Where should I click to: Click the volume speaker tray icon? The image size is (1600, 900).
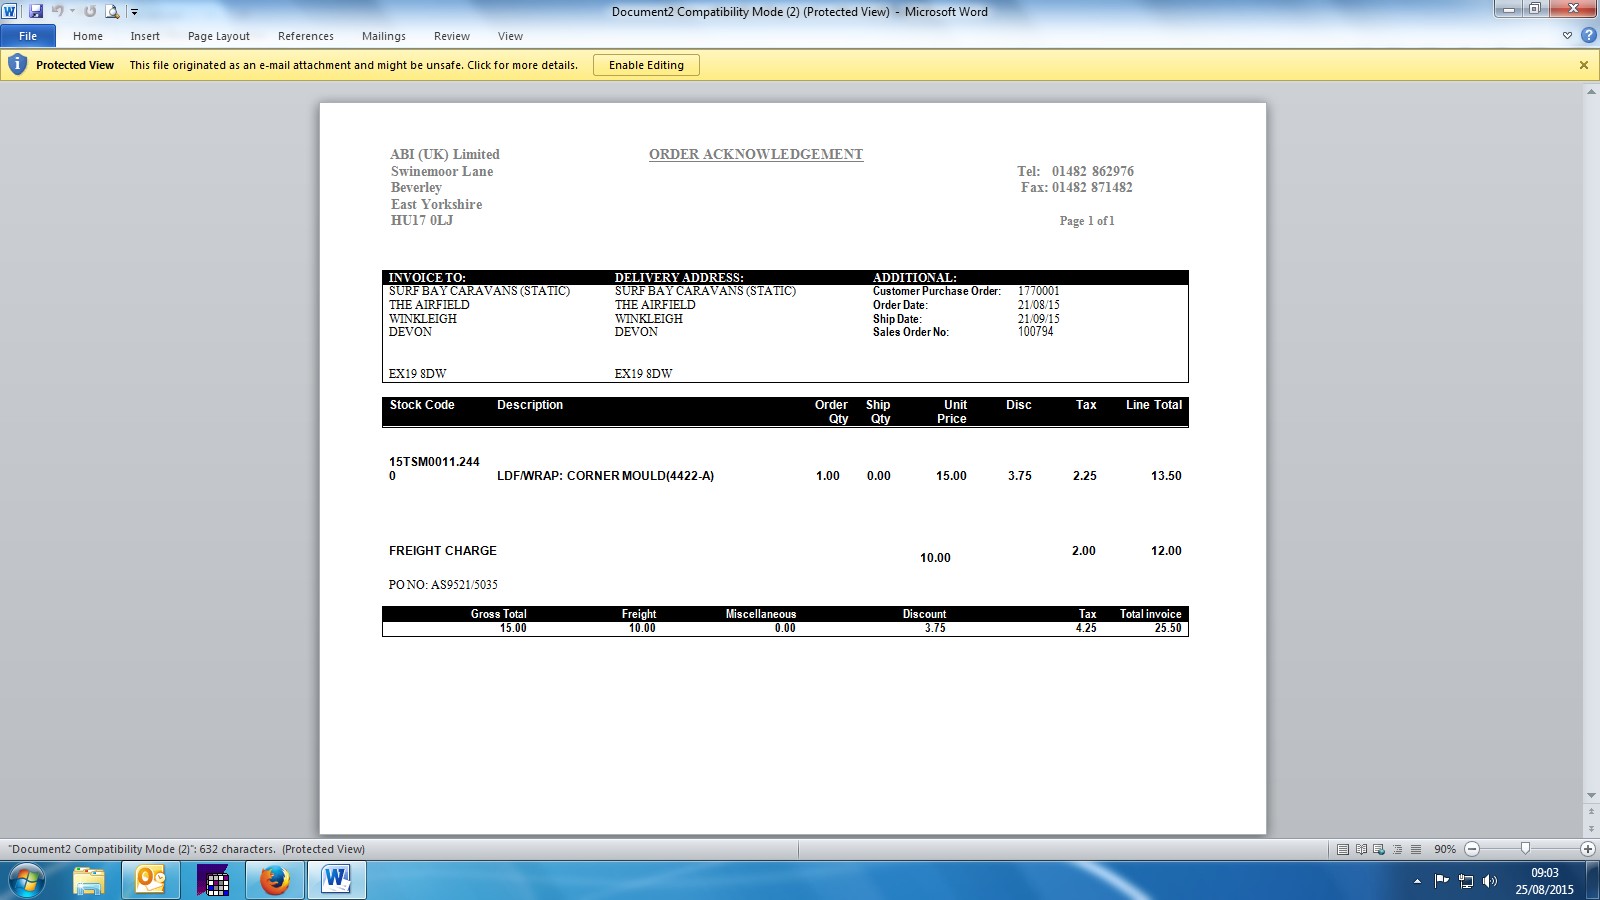1490,881
